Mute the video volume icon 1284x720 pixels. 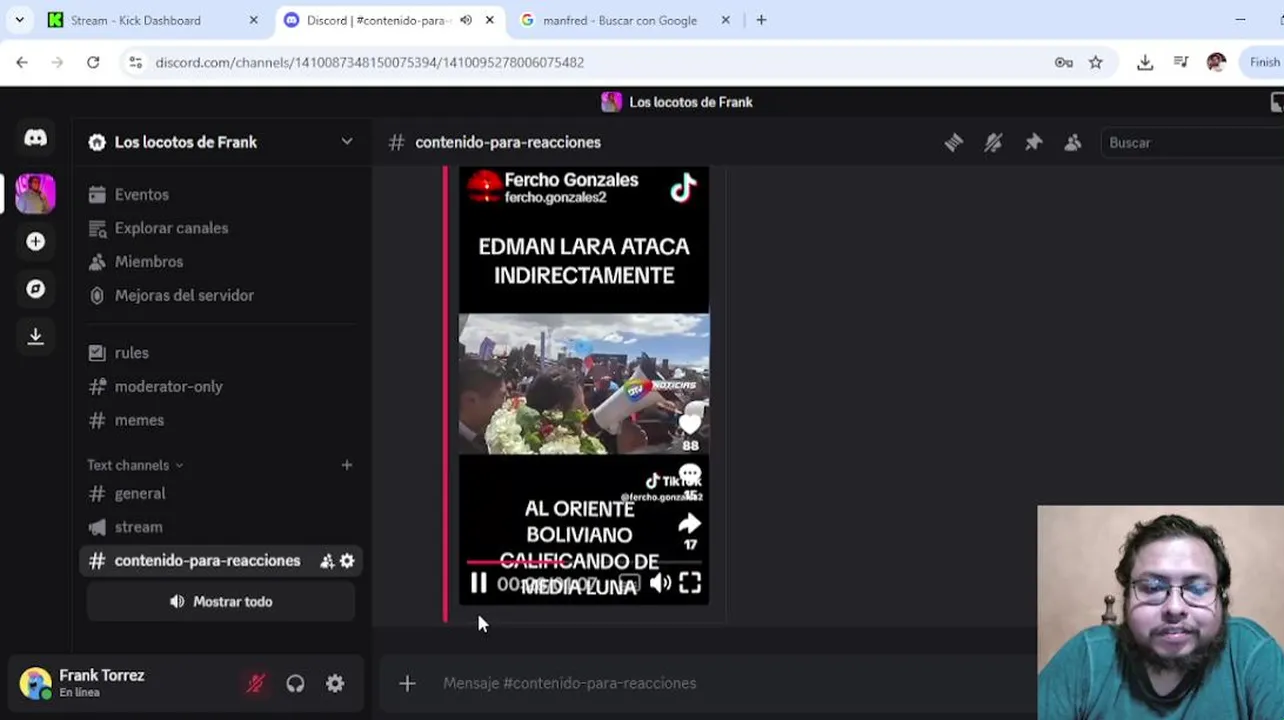coord(660,583)
